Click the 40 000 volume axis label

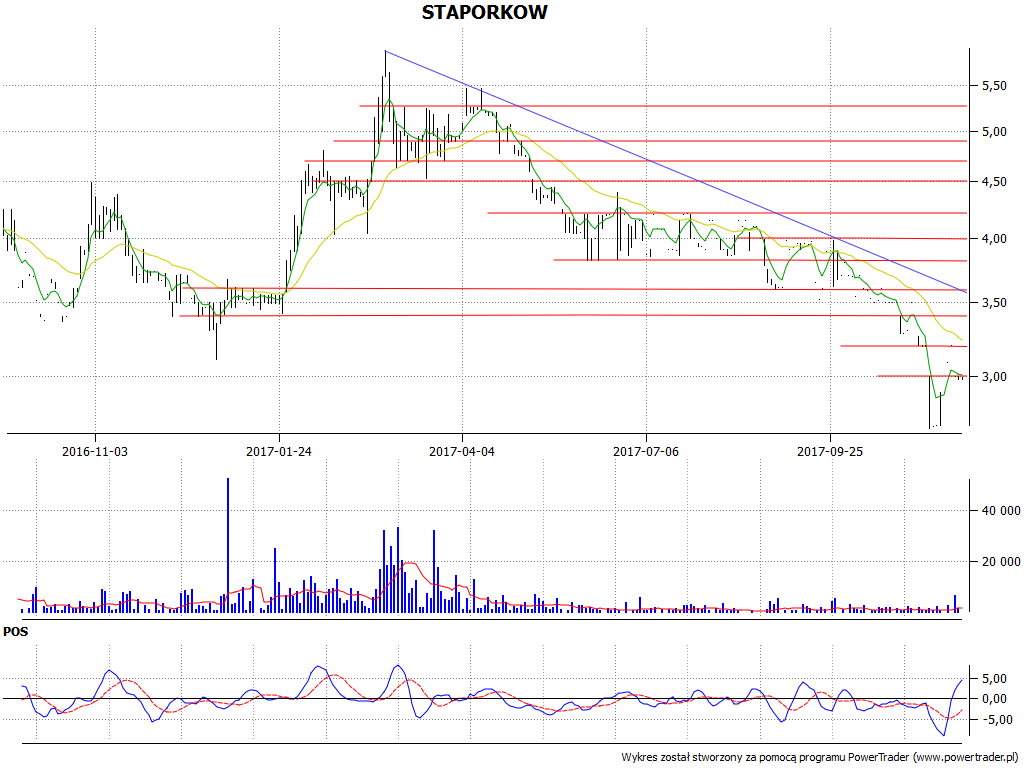tap(1000, 511)
